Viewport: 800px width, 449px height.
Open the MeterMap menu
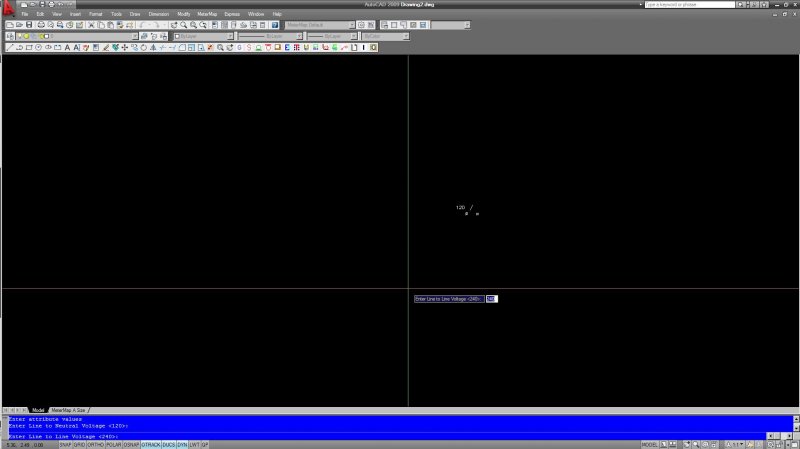207,14
